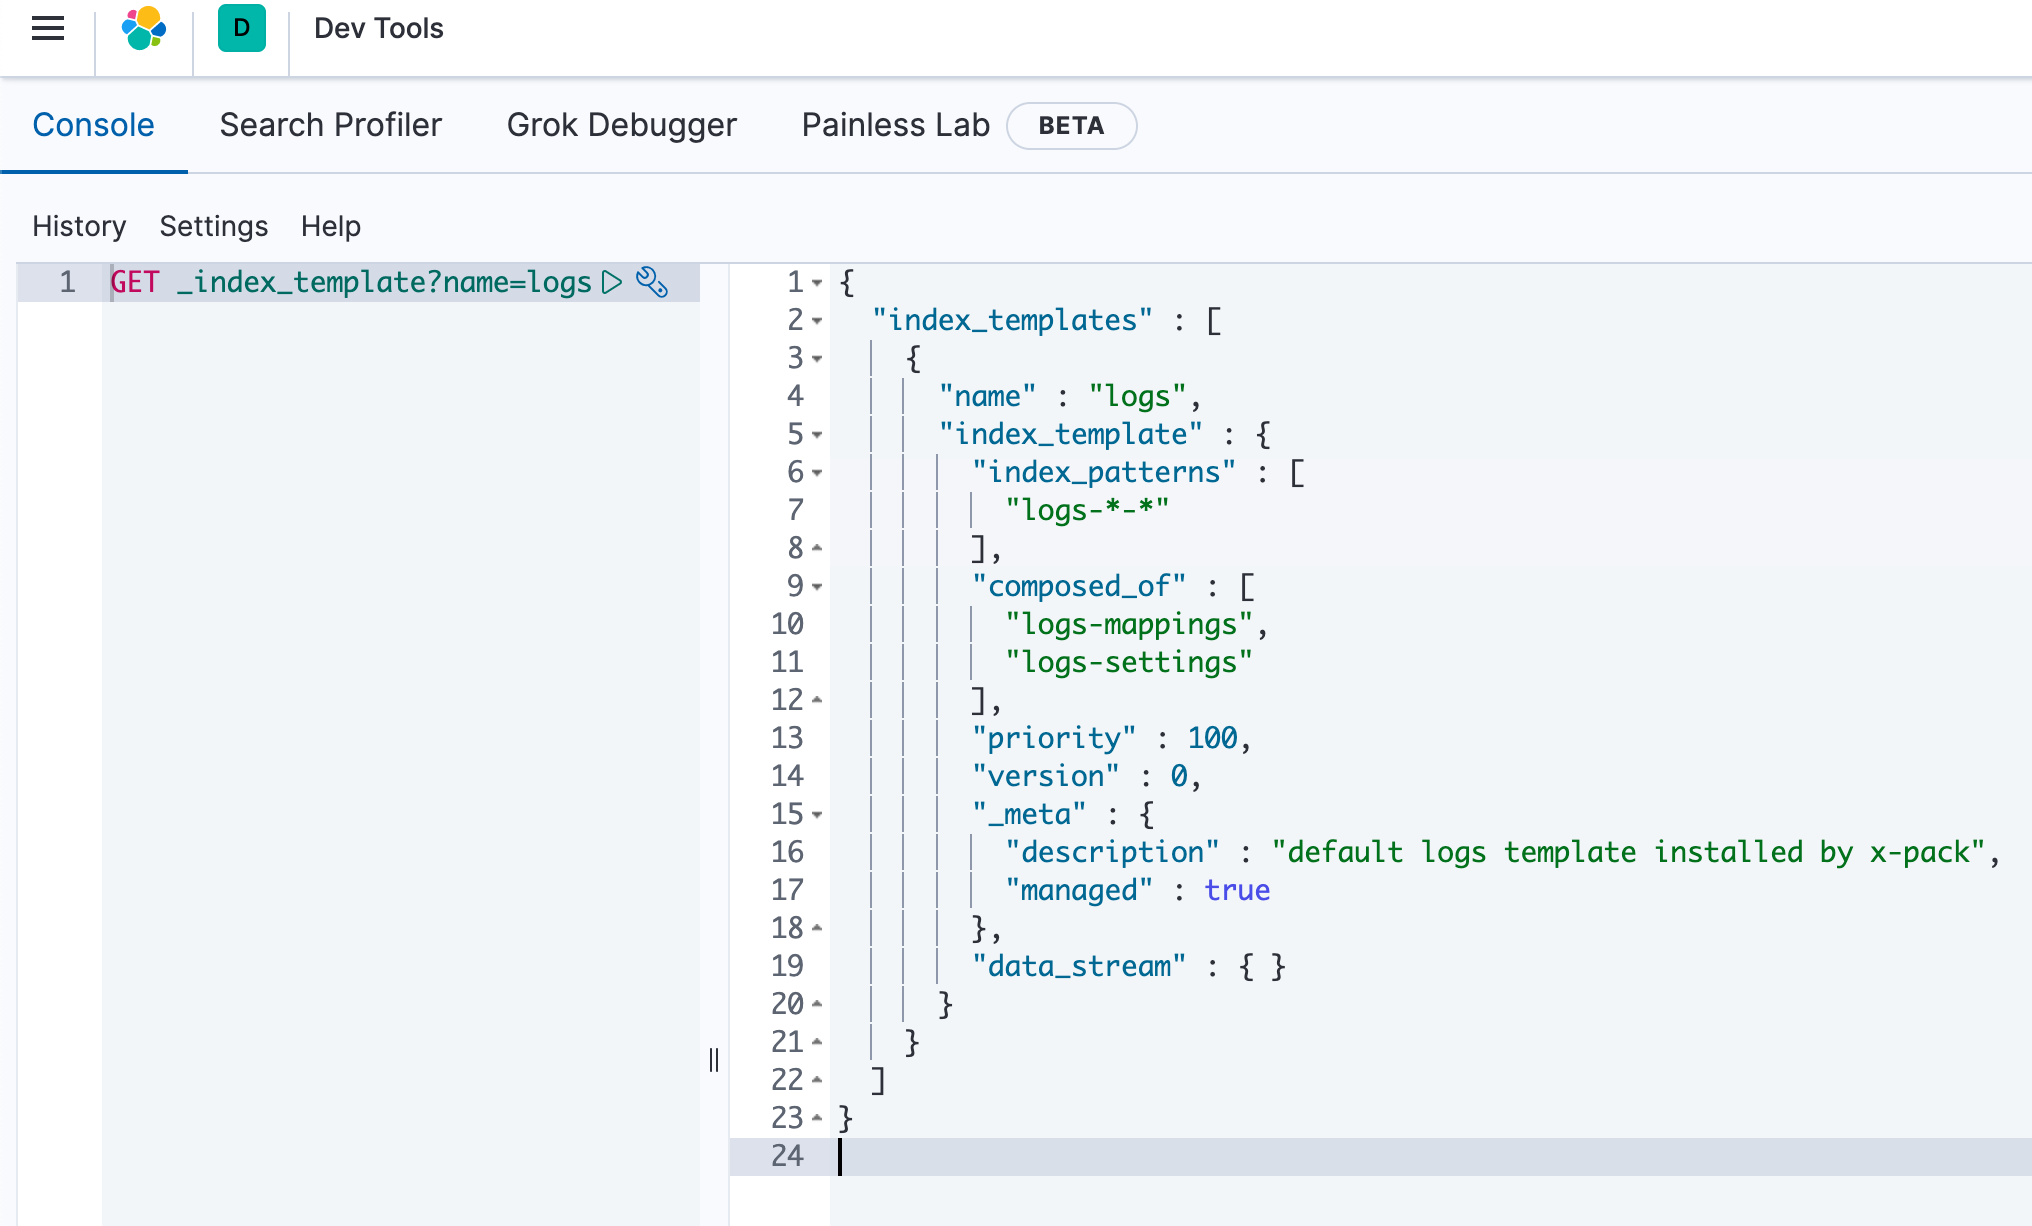Open console Settings

click(213, 226)
